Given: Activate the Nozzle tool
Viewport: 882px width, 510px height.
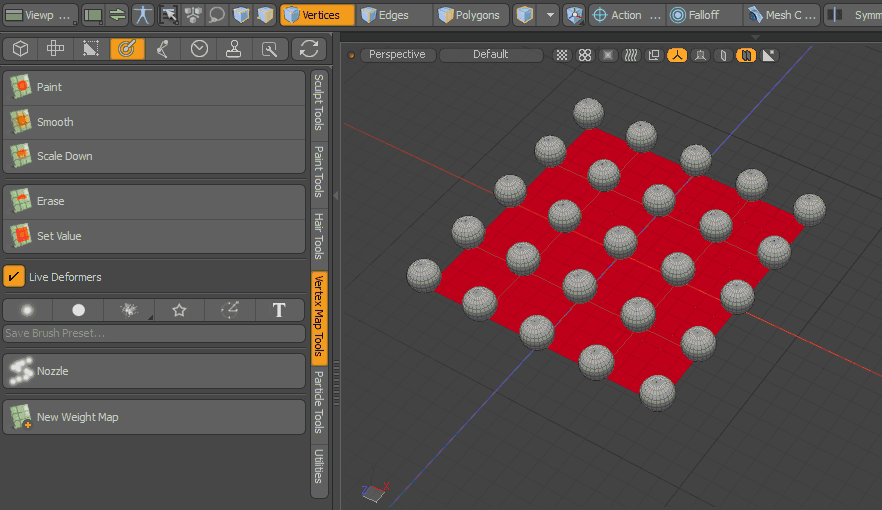Looking at the screenshot, I should tap(154, 371).
